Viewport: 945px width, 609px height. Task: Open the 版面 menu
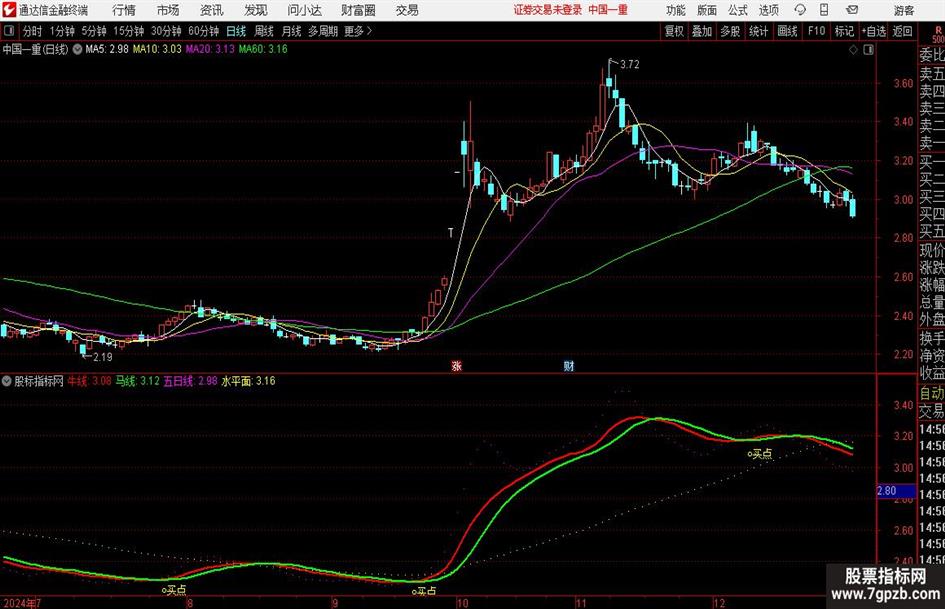pyautogui.click(x=707, y=10)
